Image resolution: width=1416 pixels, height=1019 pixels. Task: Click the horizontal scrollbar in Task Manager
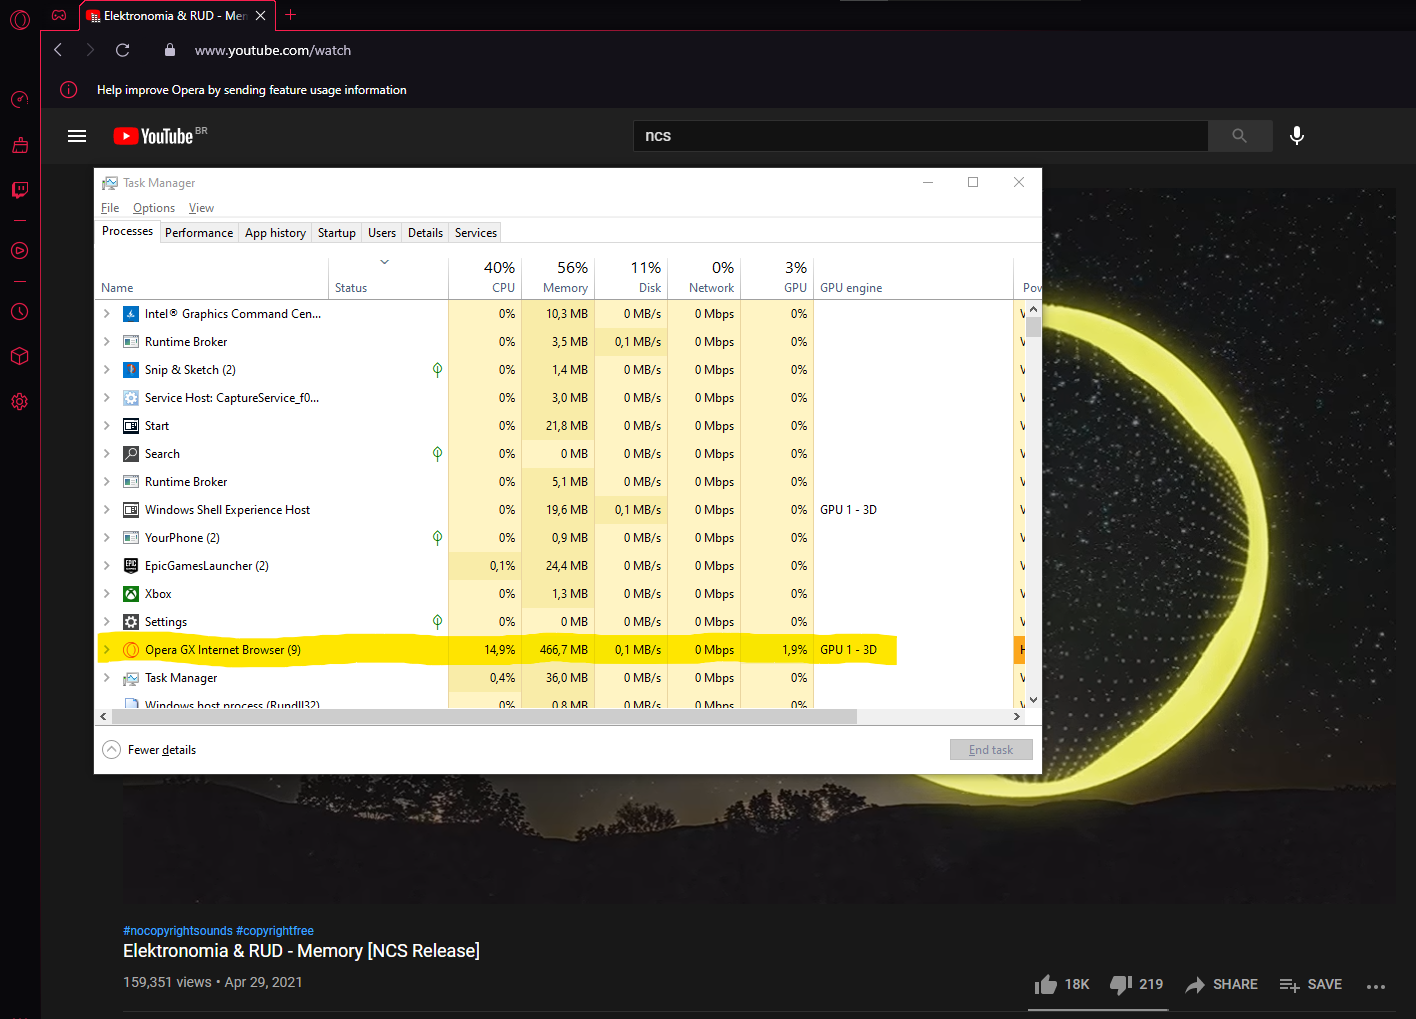pos(483,717)
